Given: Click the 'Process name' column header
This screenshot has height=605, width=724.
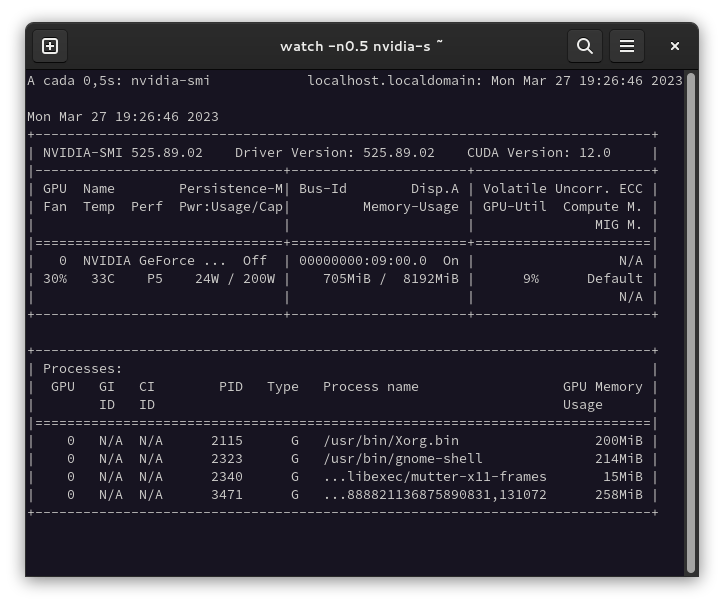Looking at the screenshot, I should coord(370,386).
